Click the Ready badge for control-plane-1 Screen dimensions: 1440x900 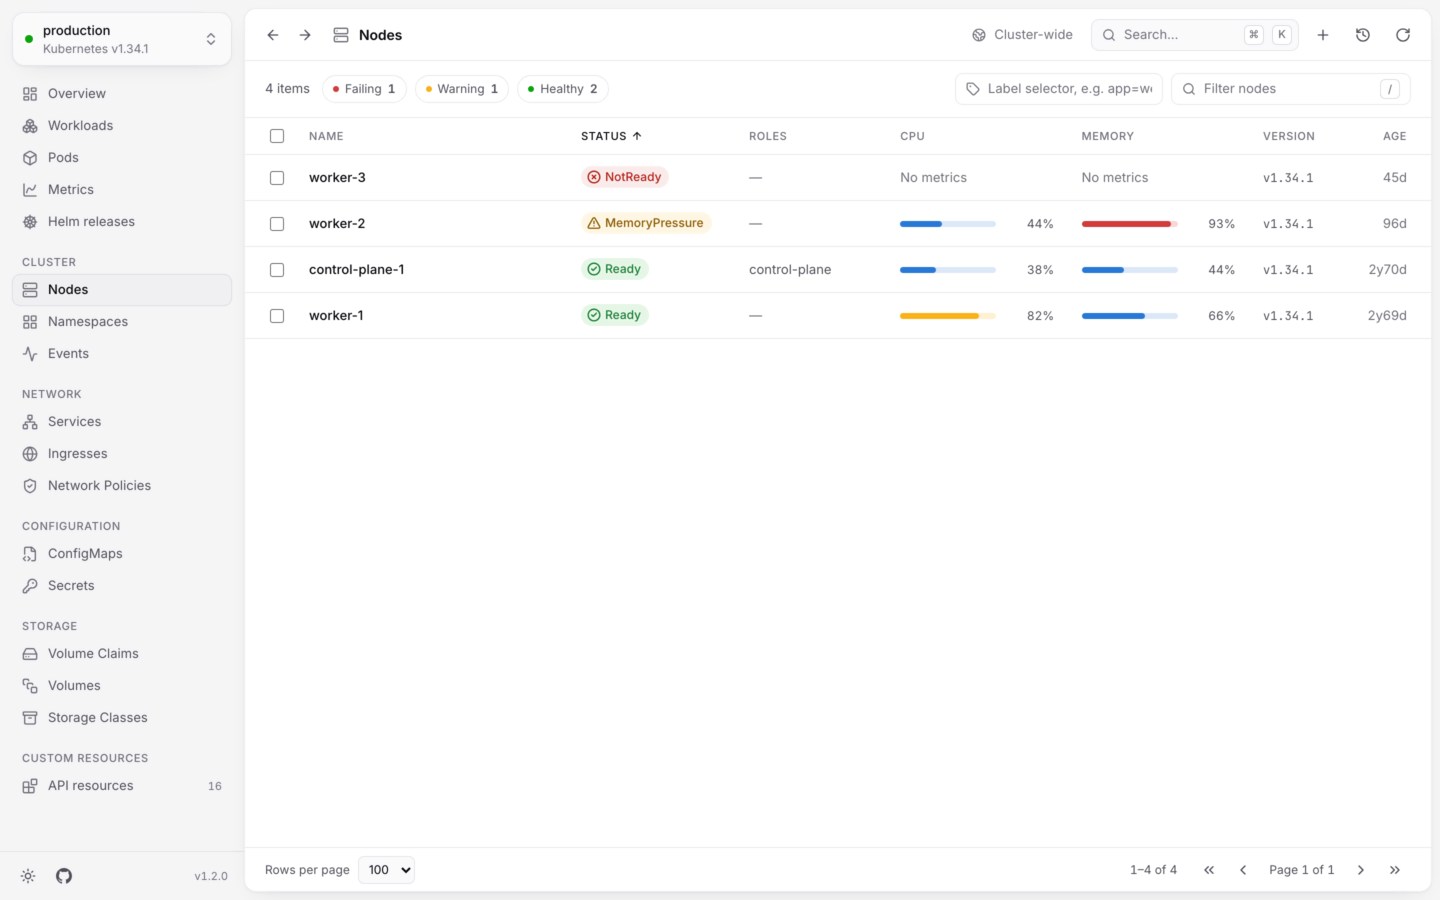615,269
